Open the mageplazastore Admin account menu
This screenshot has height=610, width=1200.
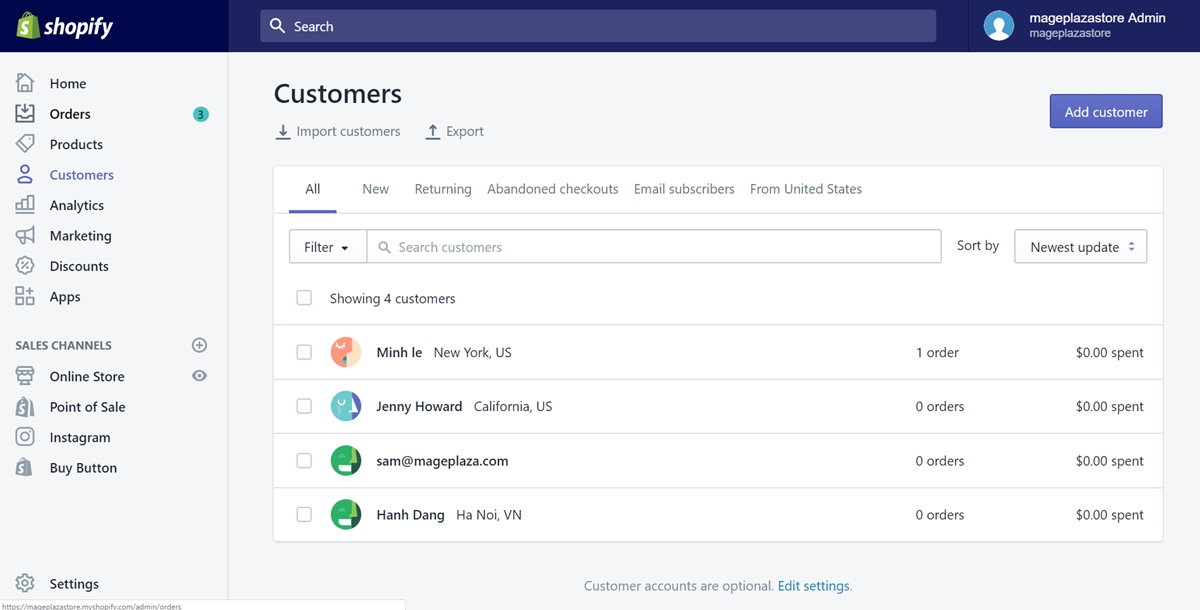(x=1085, y=26)
